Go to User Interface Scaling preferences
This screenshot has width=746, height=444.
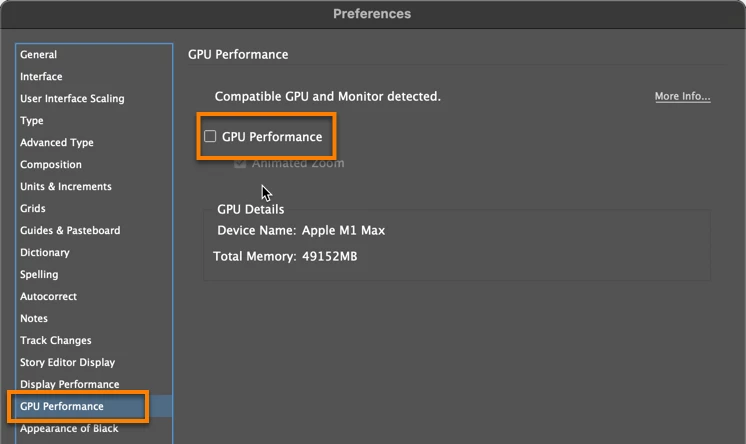(72, 99)
